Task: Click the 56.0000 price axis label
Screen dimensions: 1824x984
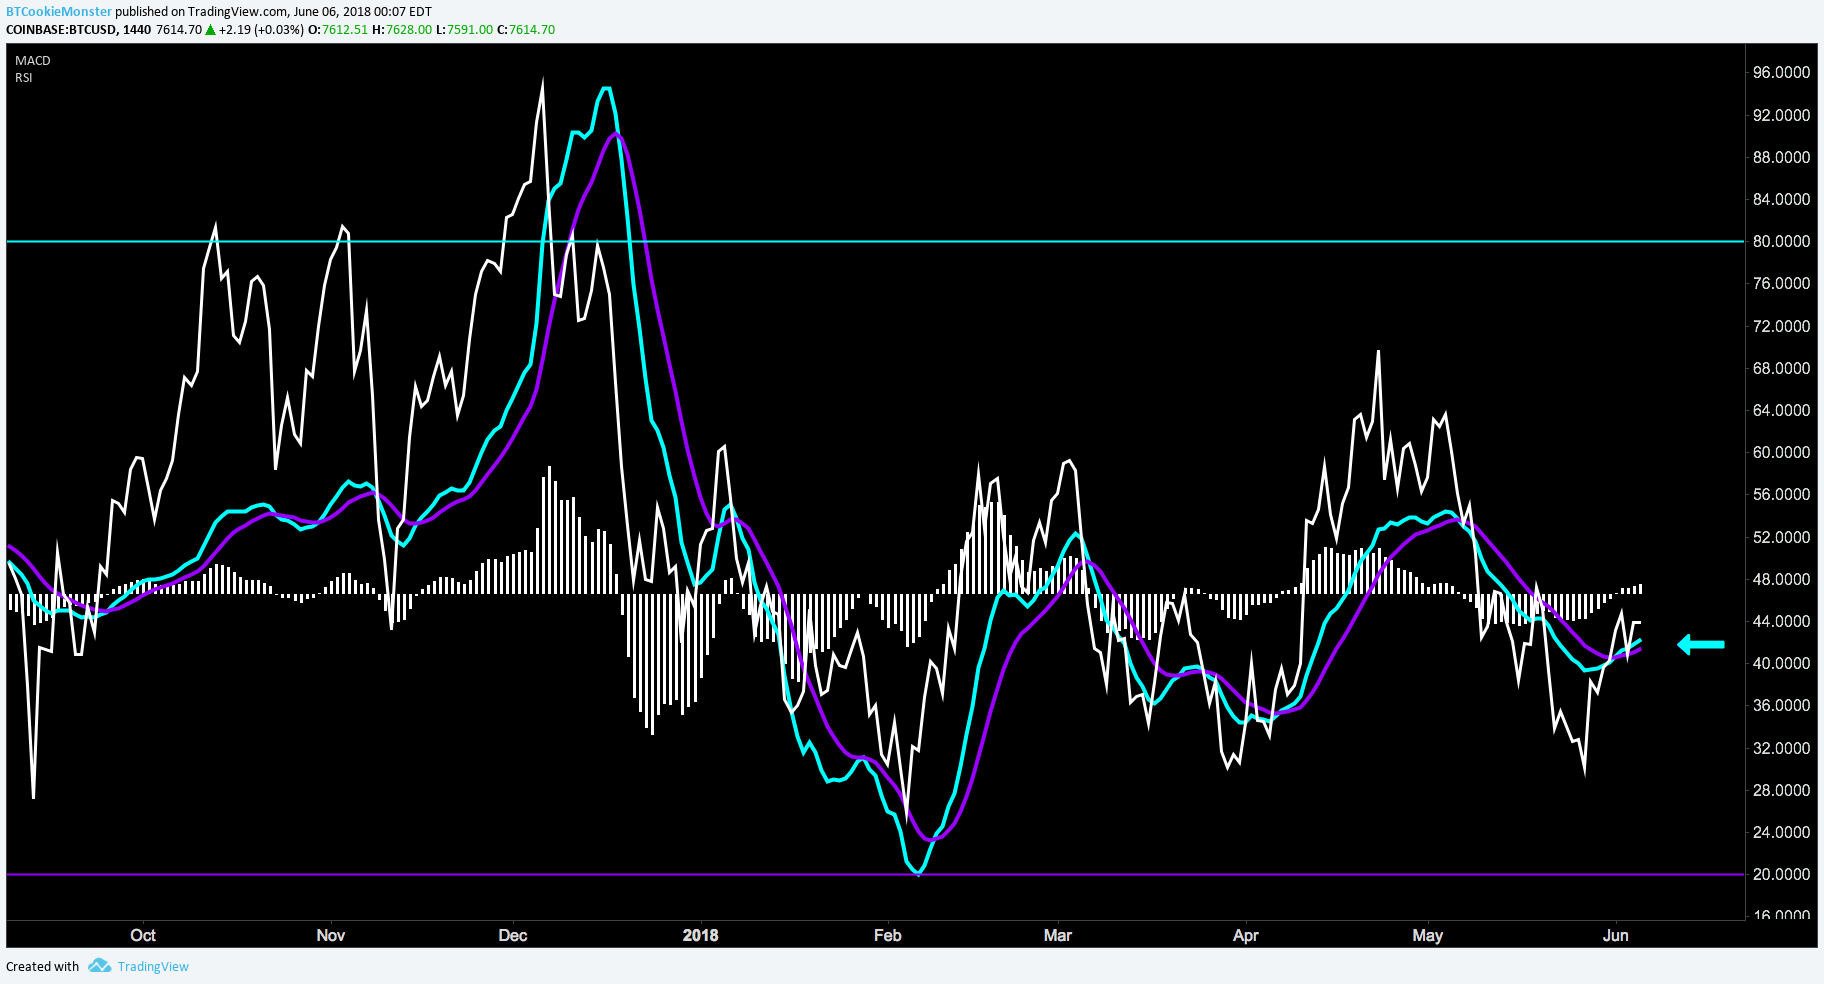Action: tap(1781, 495)
